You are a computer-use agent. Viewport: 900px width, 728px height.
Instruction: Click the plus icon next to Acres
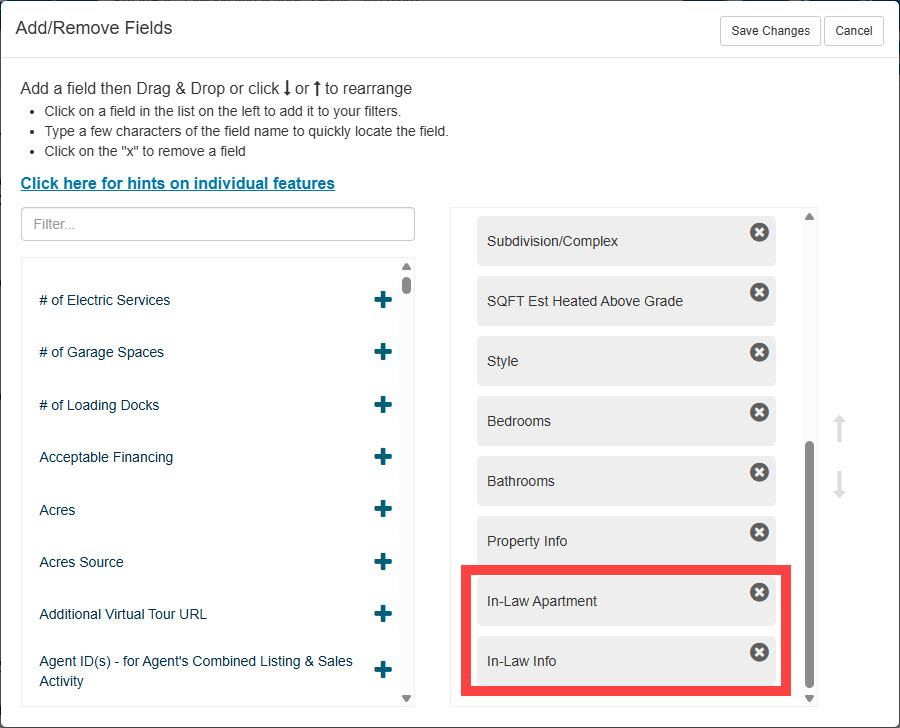click(383, 509)
